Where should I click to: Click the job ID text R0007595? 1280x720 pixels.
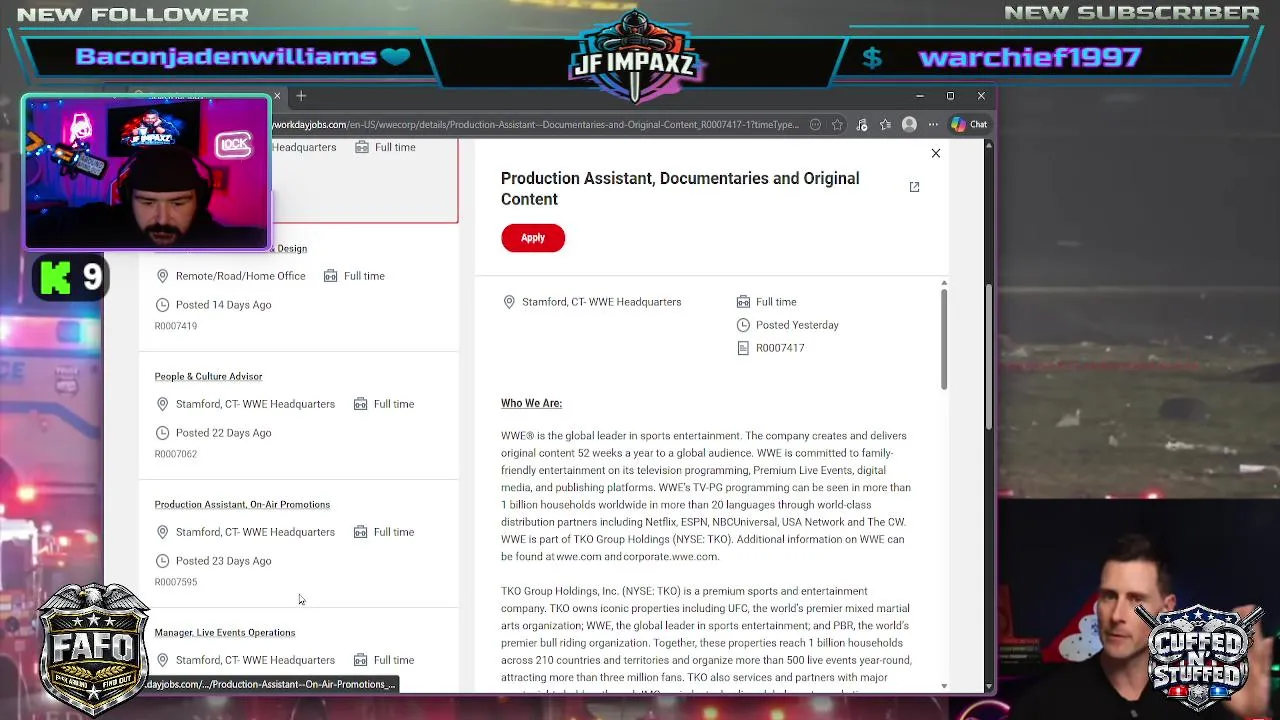click(176, 582)
